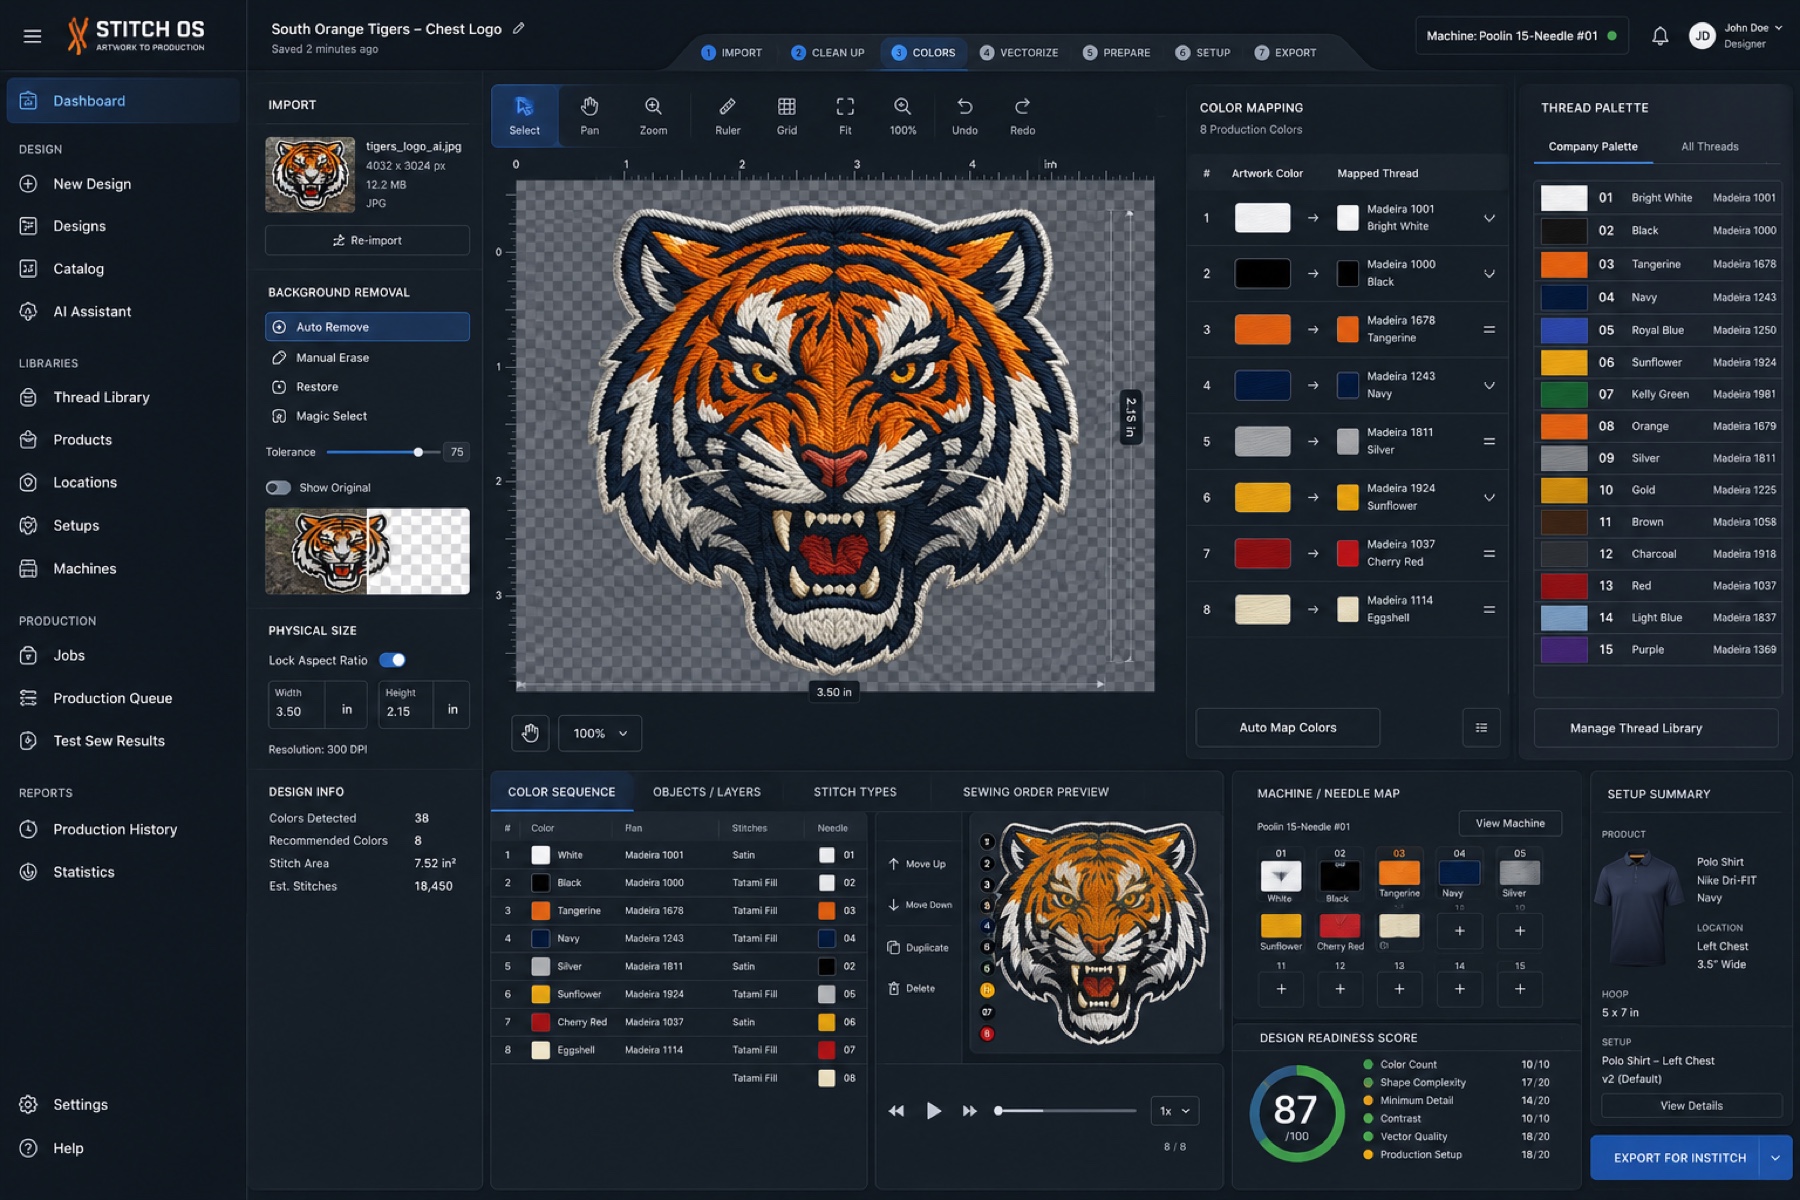Play the sewing order preview

(933, 1110)
